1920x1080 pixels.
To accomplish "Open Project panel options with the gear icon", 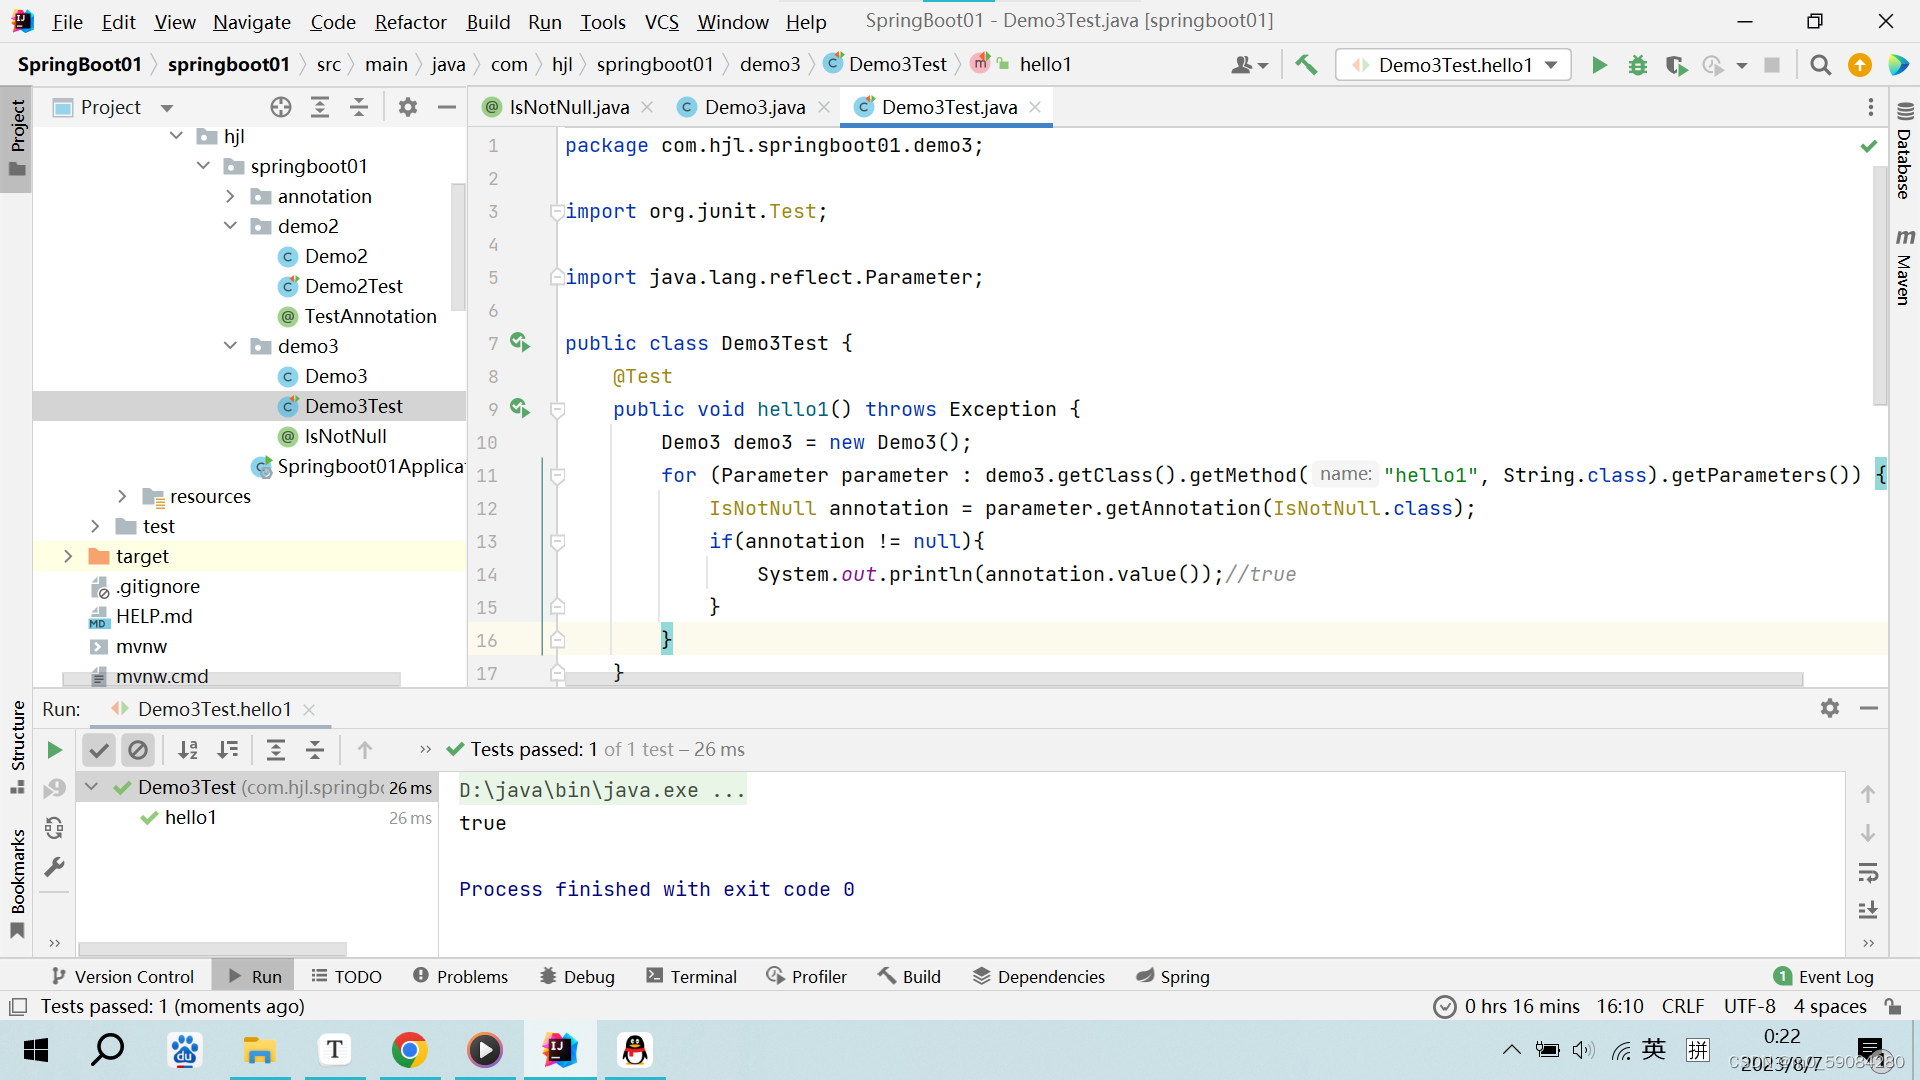I will coord(408,107).
